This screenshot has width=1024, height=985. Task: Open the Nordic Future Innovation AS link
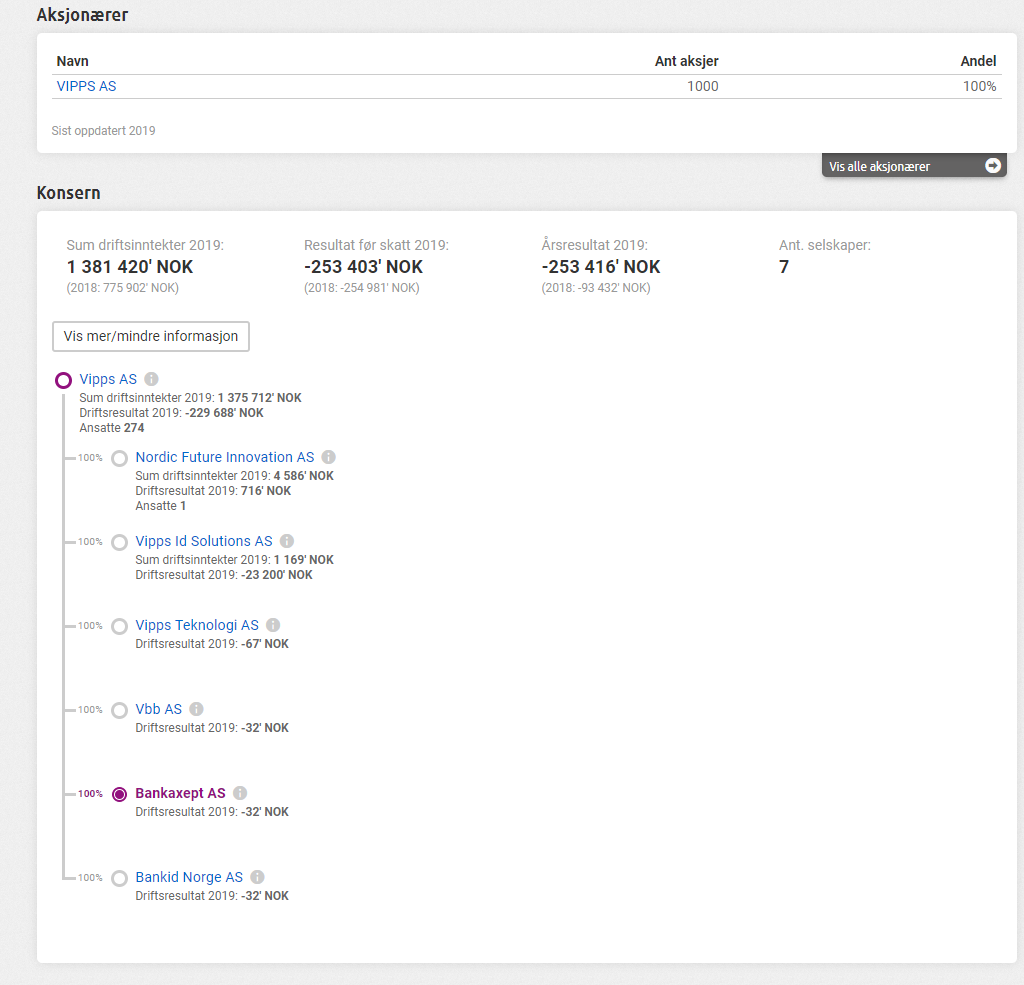[225, 457]
